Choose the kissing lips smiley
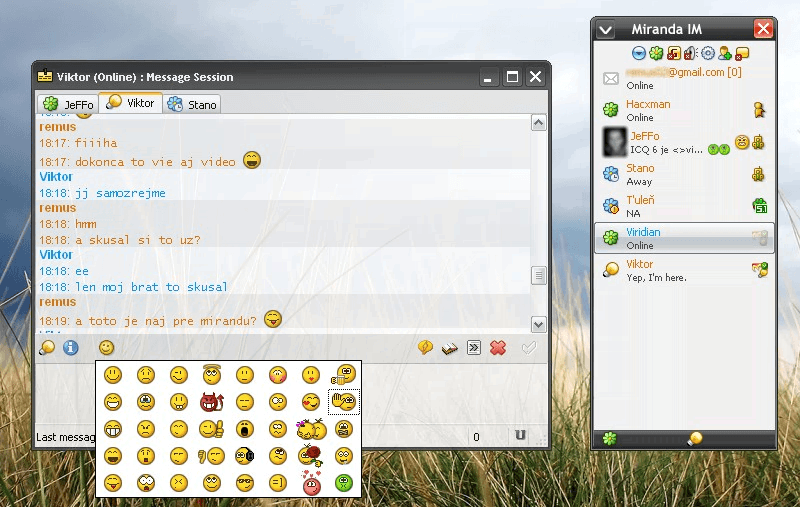The width and height of the screenshot is (800, 507). 311,375
